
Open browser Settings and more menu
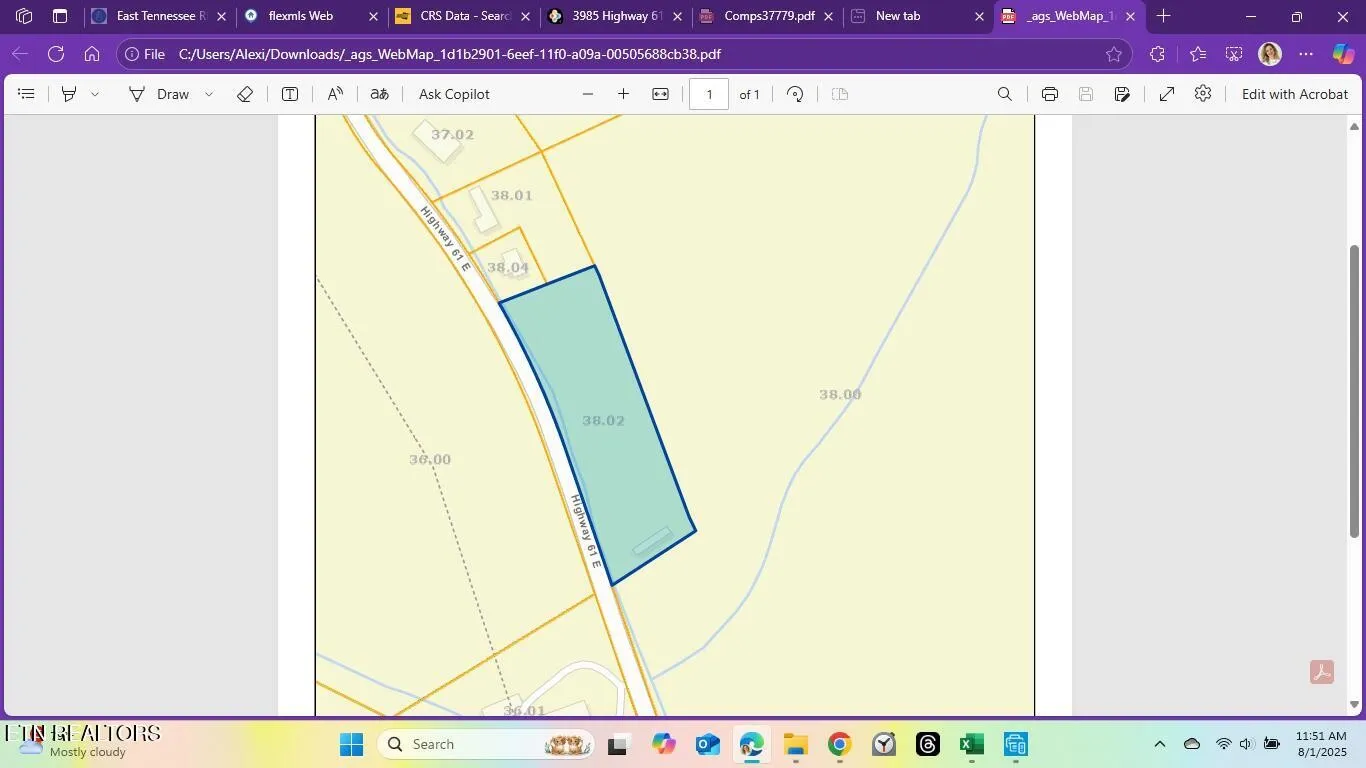tap(1306, 54)
